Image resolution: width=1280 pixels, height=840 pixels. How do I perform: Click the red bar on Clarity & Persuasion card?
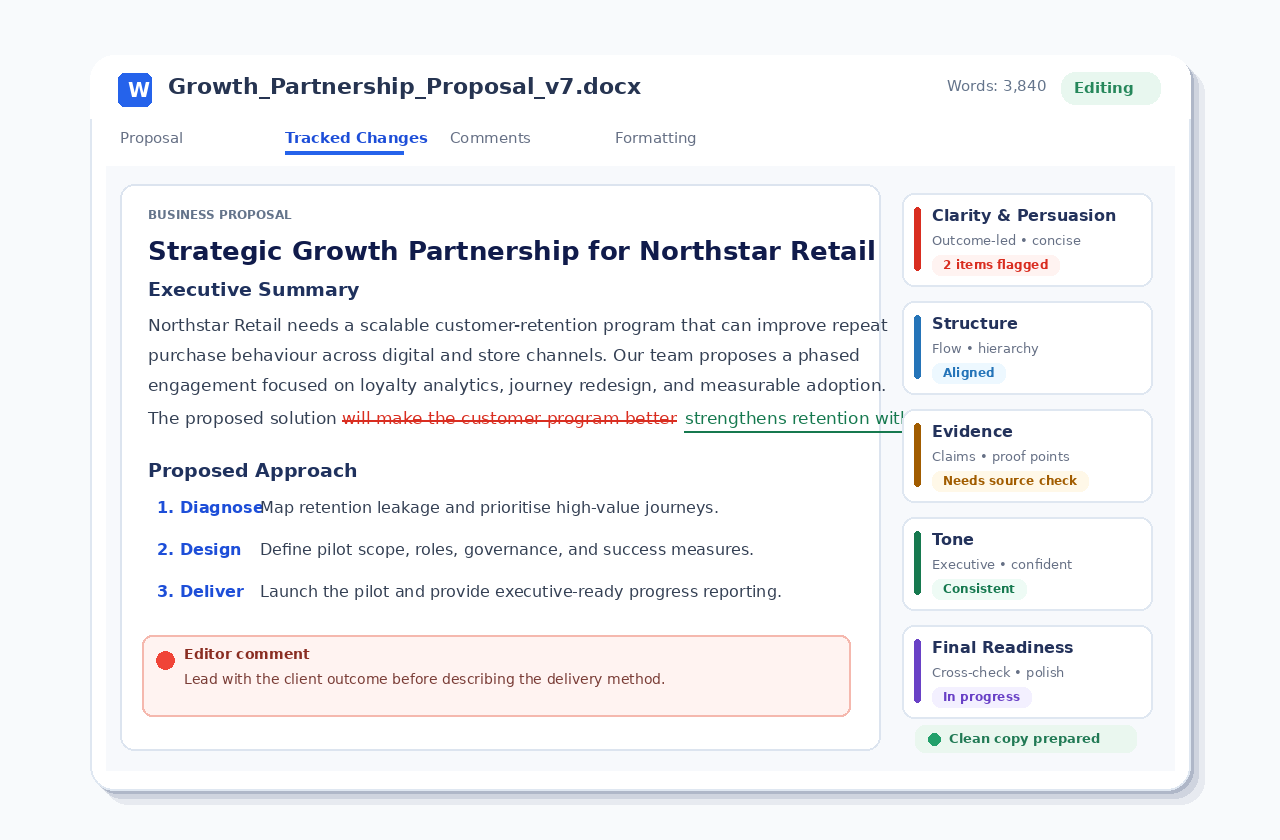click(917, 239)
